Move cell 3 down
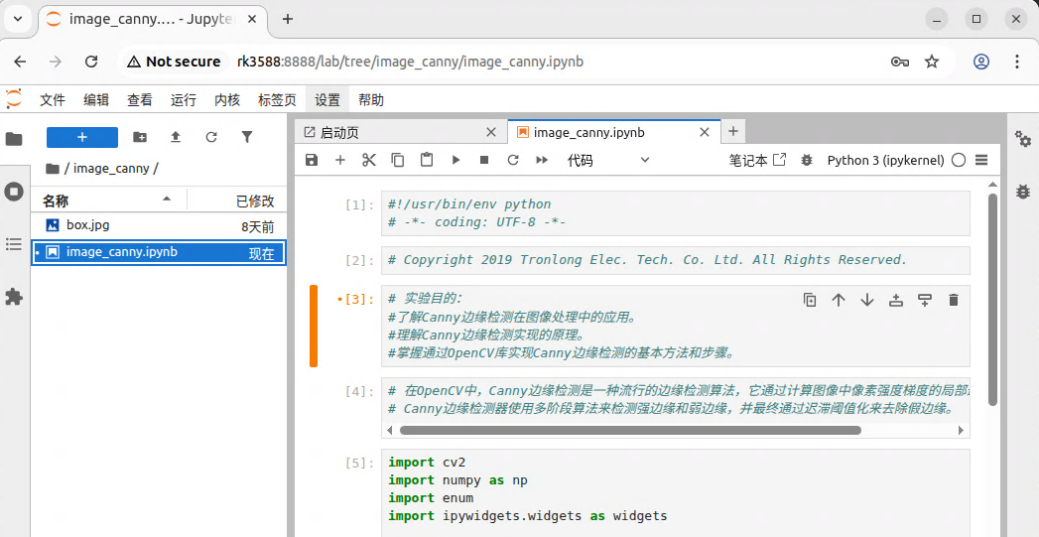 point(867,300)
